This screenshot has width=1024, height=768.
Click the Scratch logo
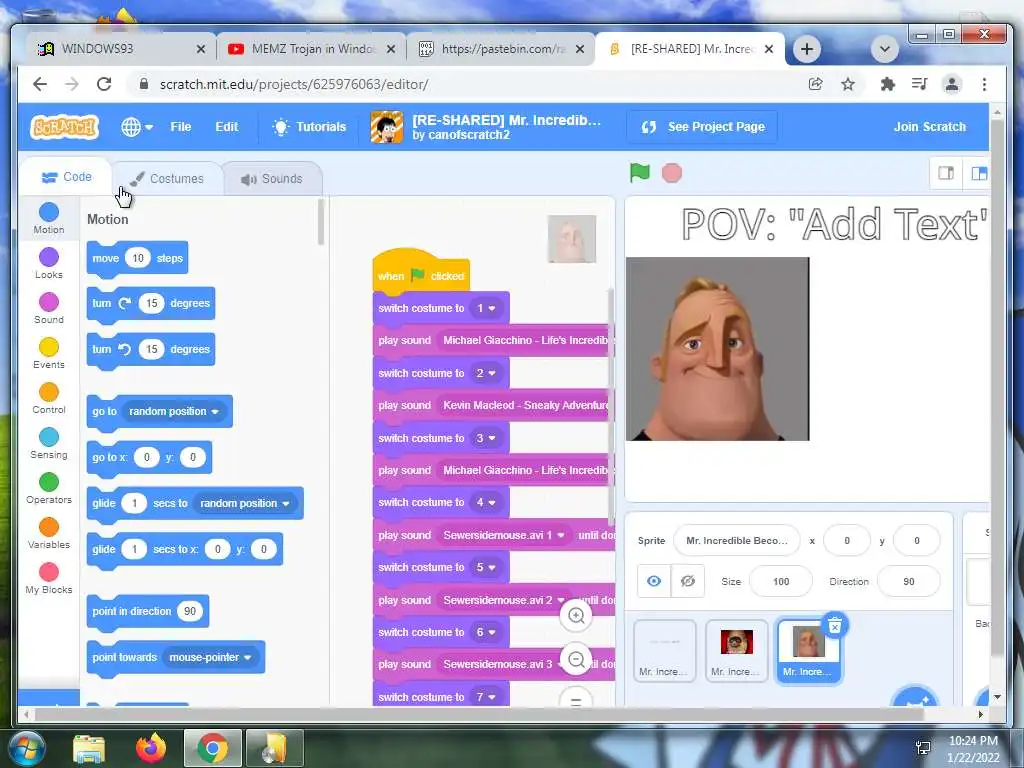65,127
